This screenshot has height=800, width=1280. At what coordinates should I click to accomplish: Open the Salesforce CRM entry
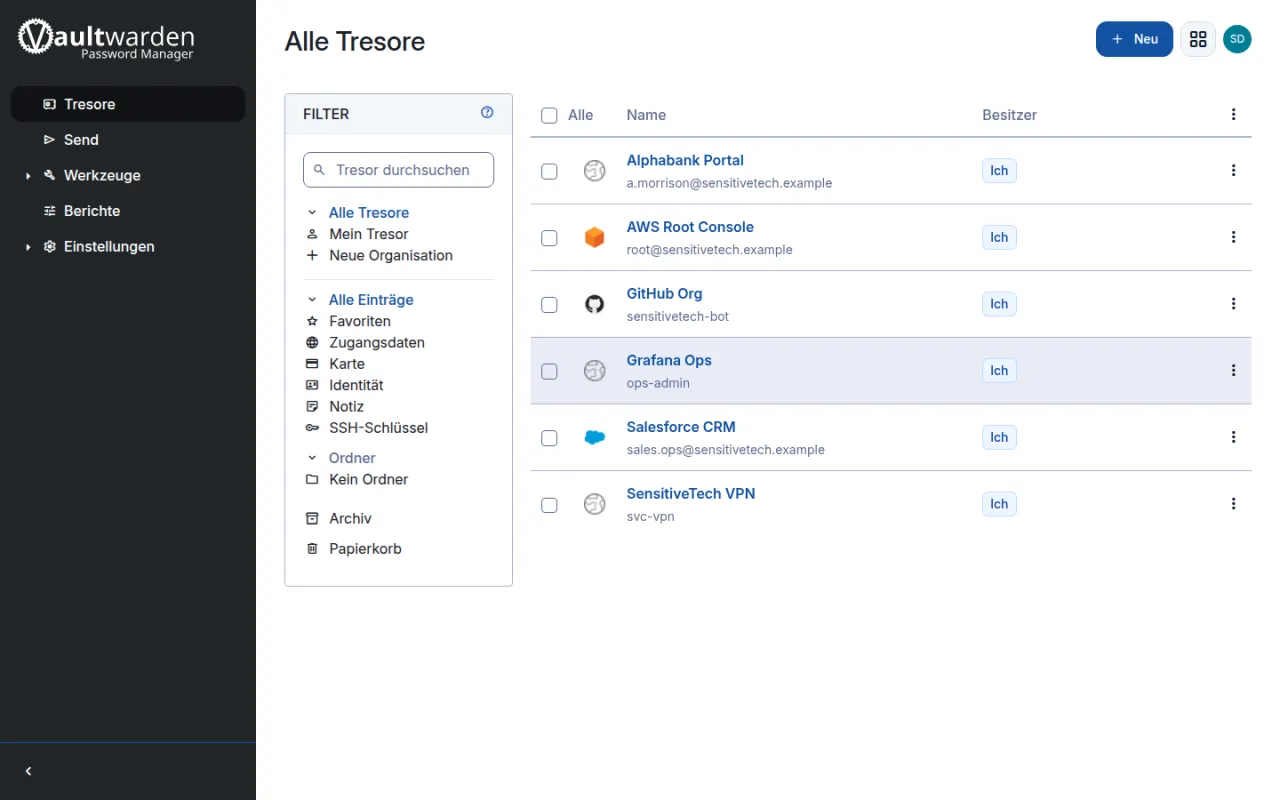click(681, 427)
